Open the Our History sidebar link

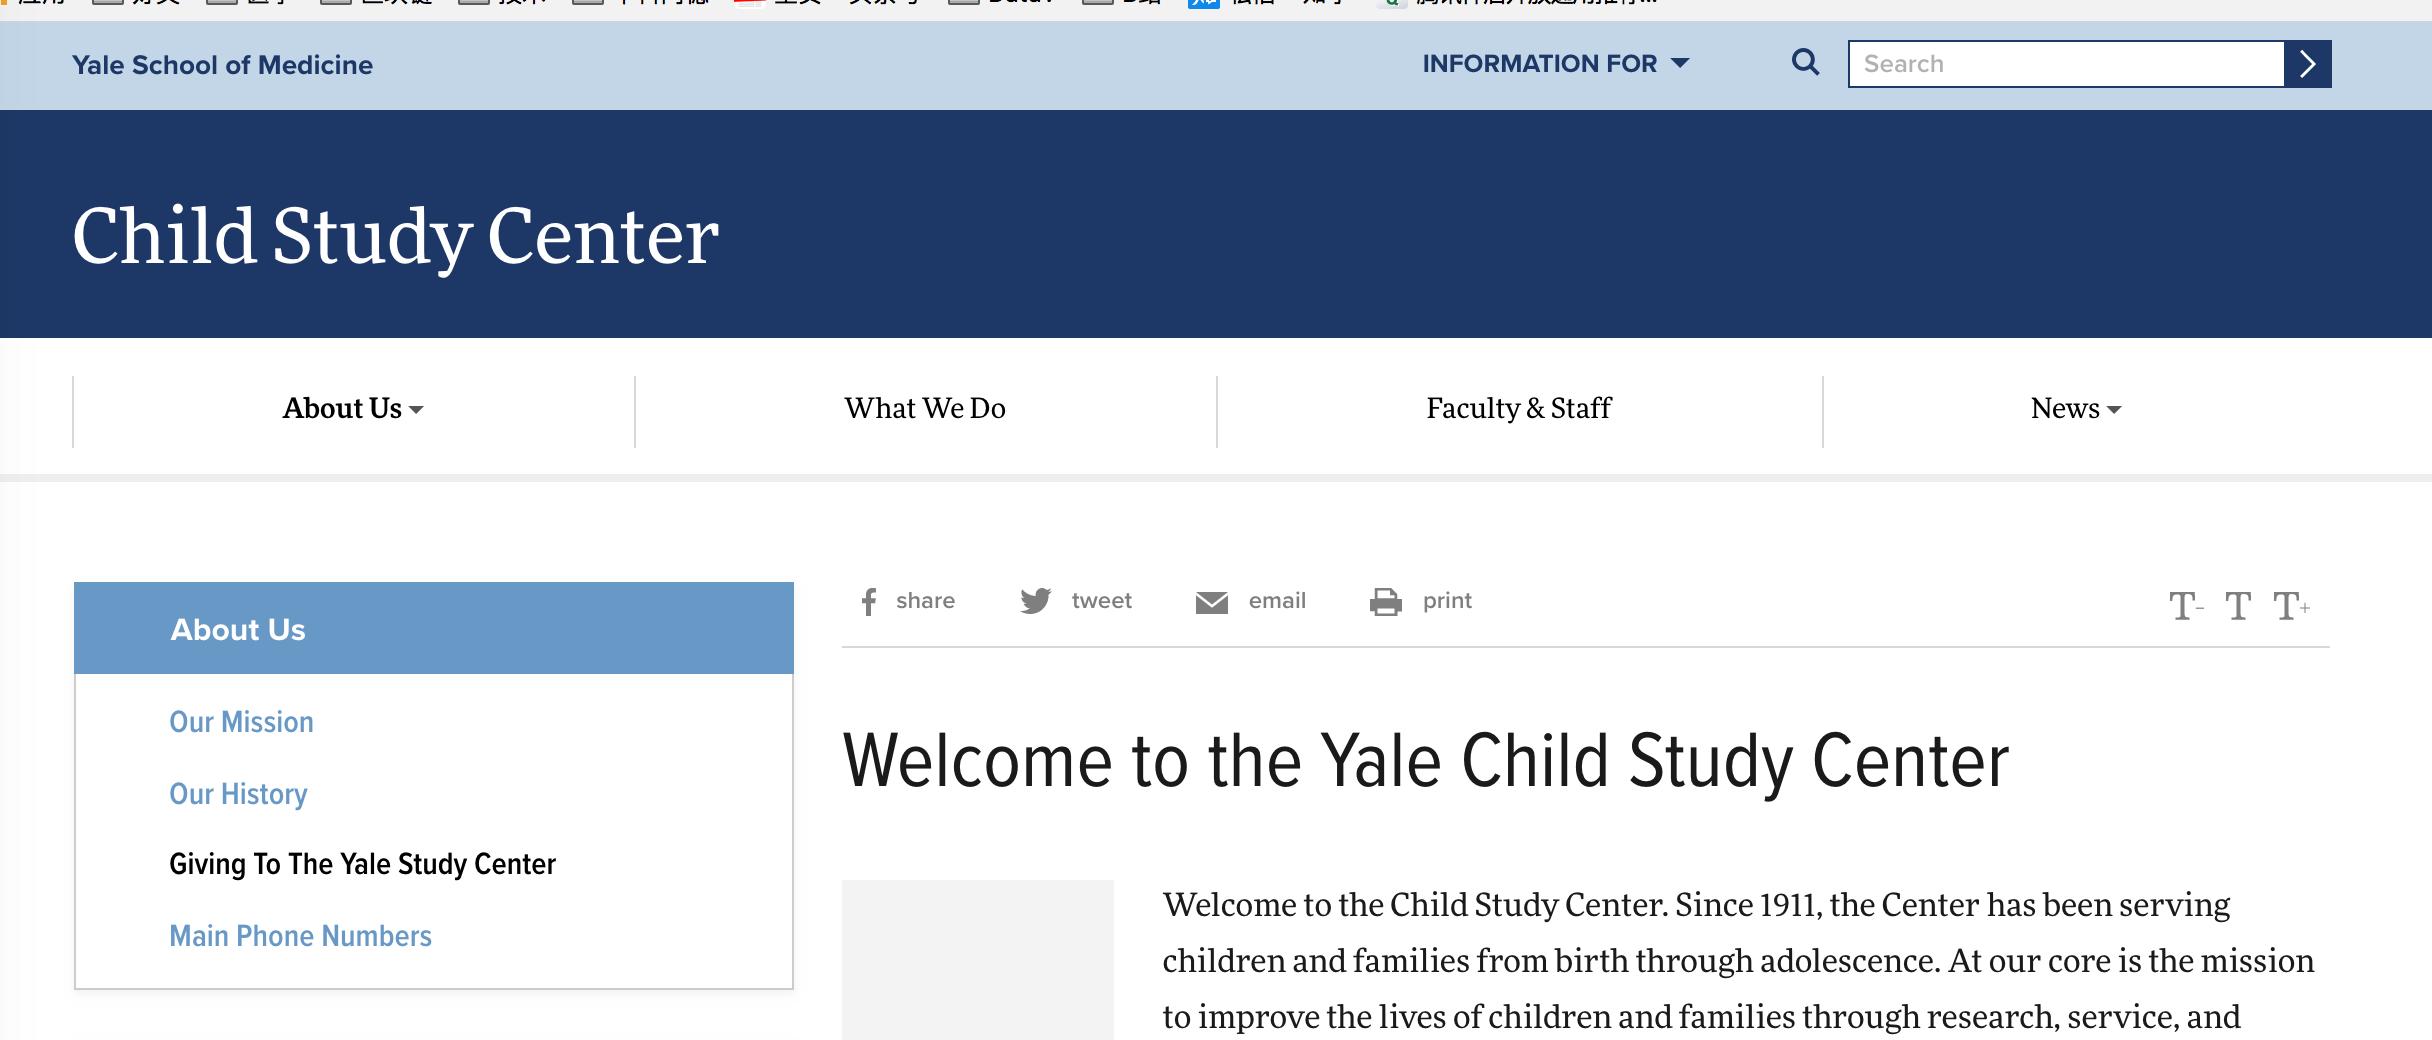click(238, 794)
